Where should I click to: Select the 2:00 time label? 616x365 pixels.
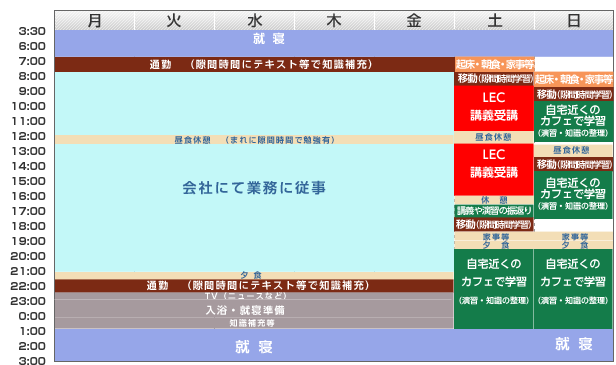pos(32,346)
